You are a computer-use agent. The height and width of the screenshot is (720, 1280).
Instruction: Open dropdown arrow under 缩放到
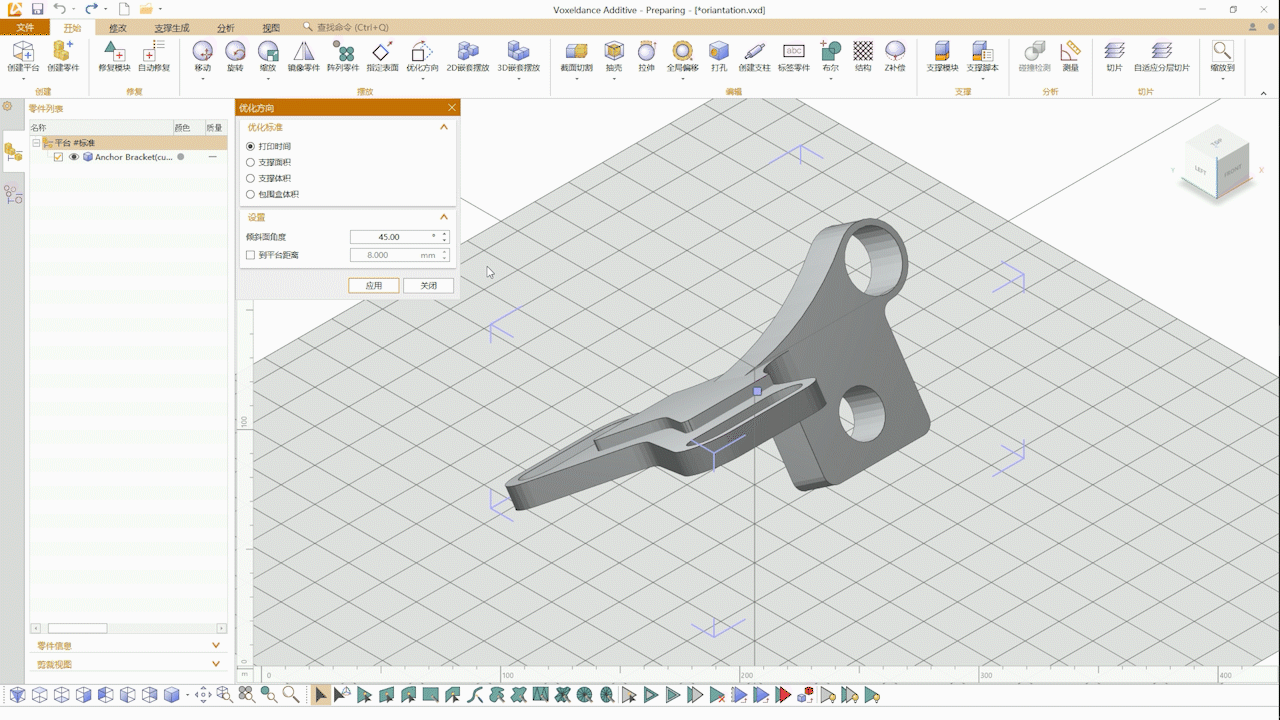point(1222,78)
